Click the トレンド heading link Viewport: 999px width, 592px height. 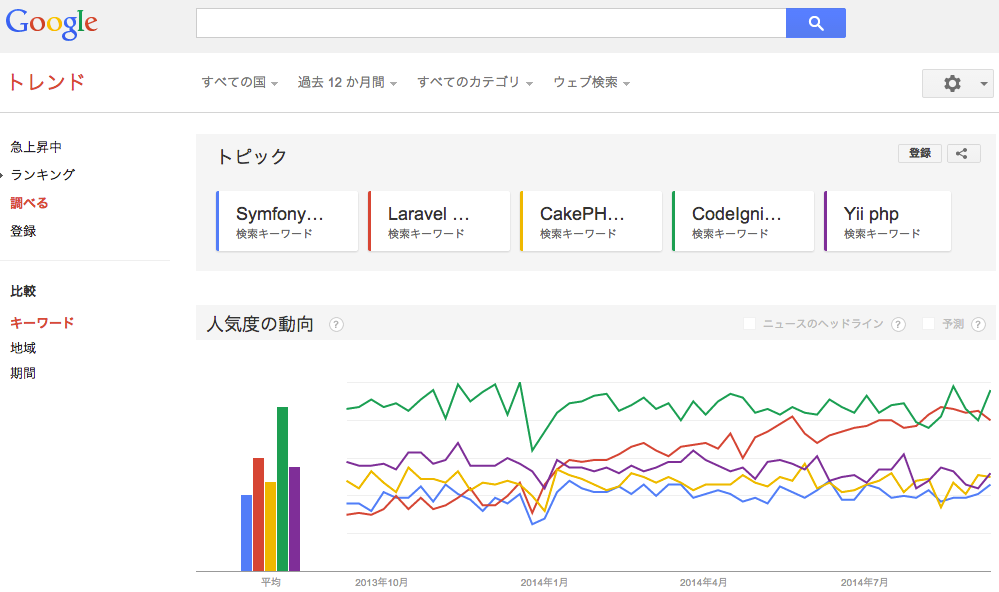pyautogui.click(x=46, y=82)
